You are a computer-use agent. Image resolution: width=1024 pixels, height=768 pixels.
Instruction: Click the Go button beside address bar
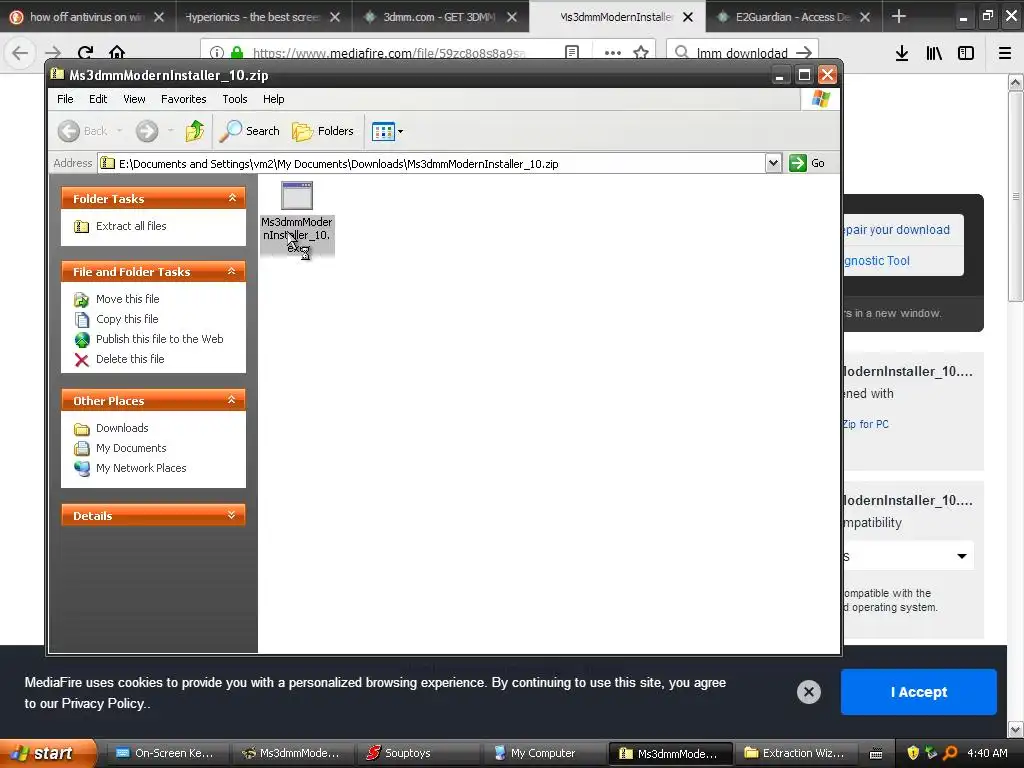click(x=807, y=163)
